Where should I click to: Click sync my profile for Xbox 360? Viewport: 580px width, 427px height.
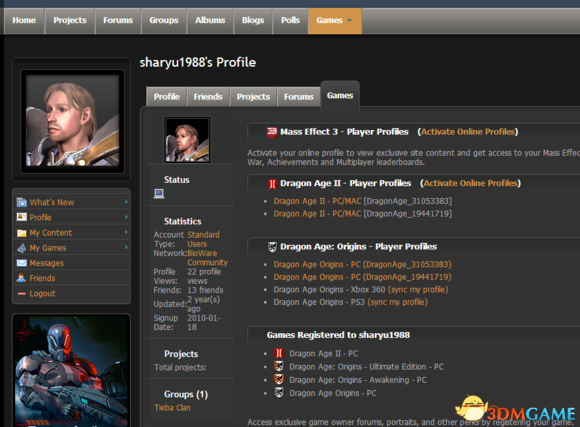pyautogui.click(x=418, y=290)
